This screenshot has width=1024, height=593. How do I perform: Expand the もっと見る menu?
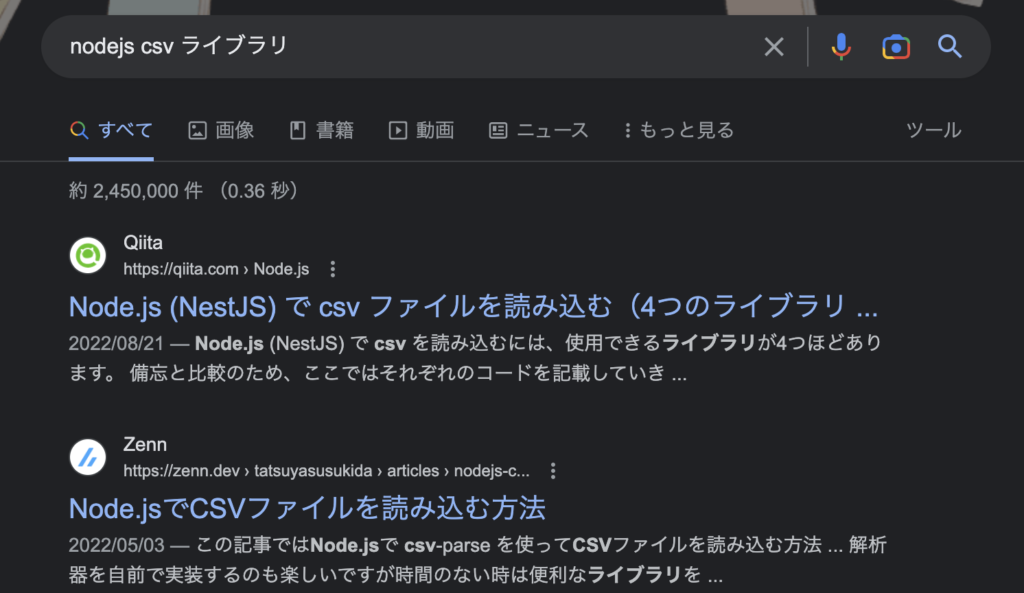pos(679,131)
